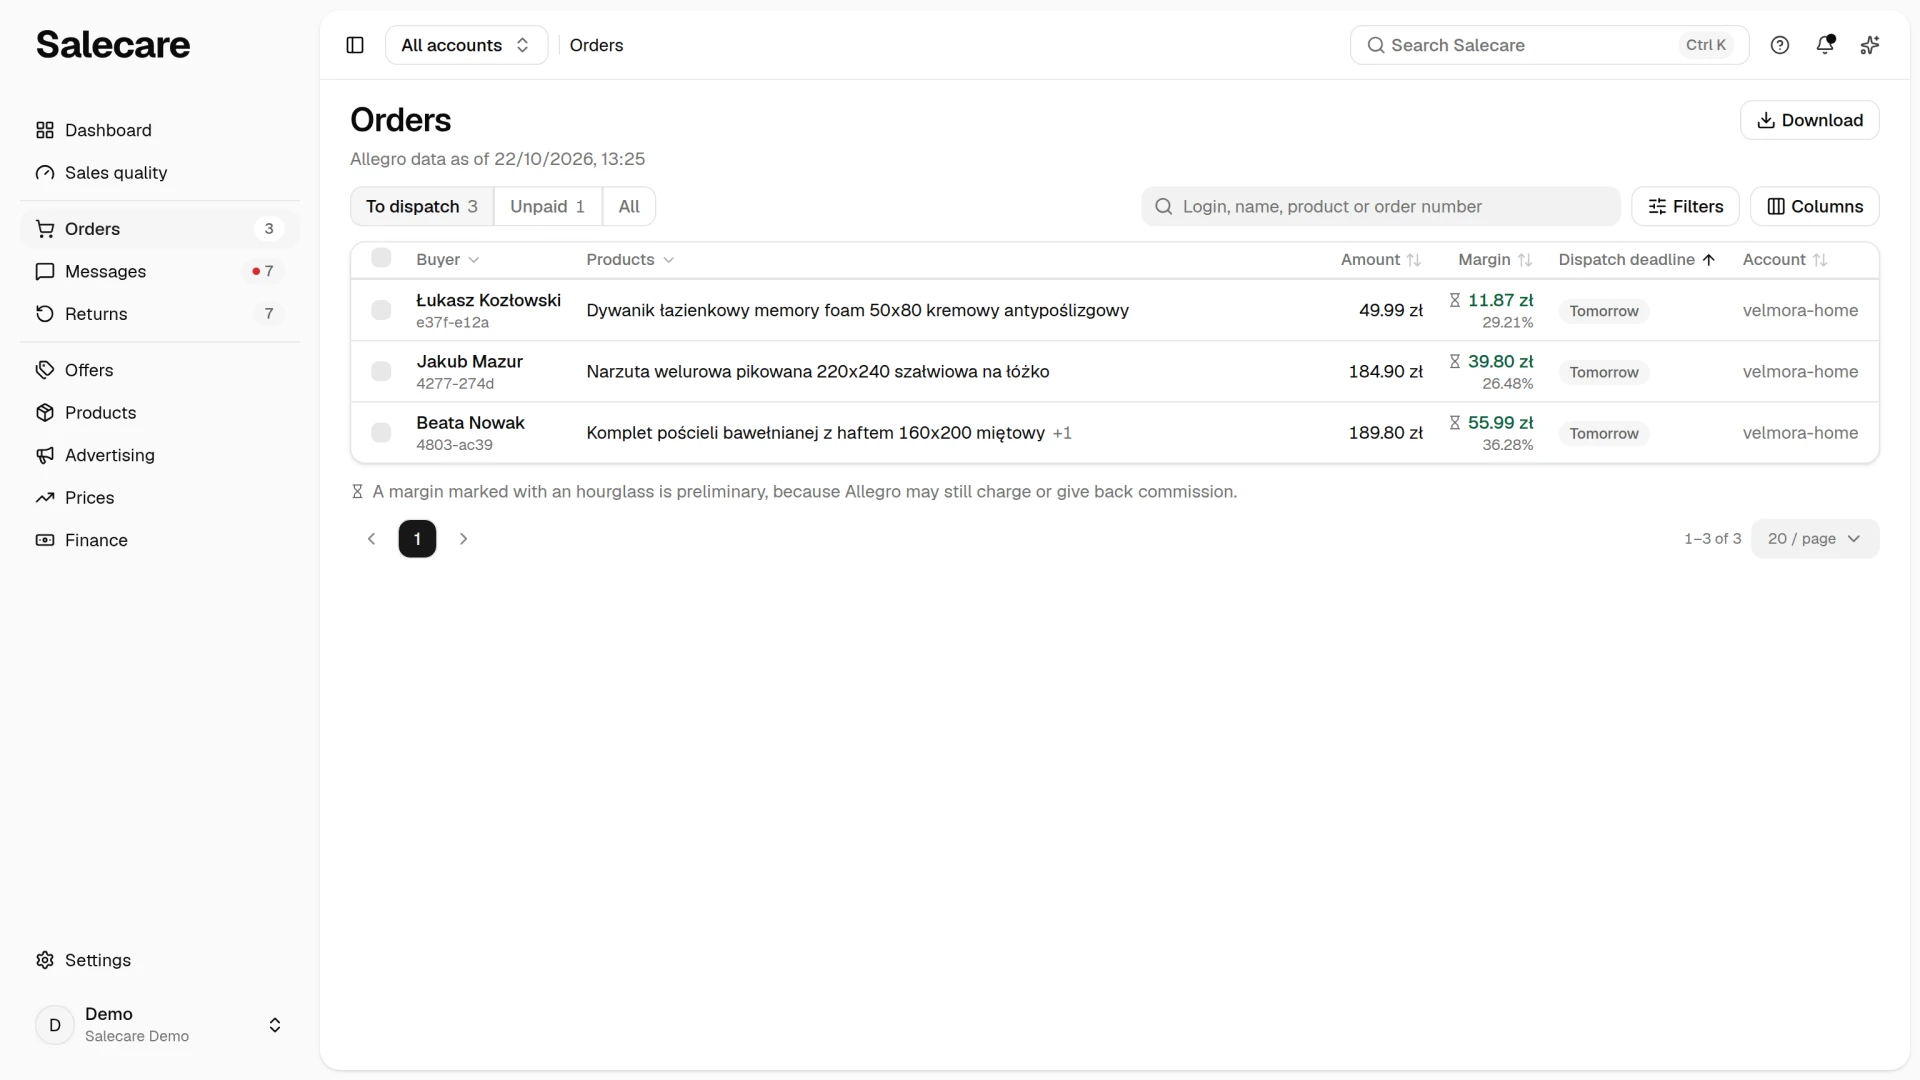Open All accounts selector
The width and height of the screenshot is (1920, 1080).
point(466,45)
